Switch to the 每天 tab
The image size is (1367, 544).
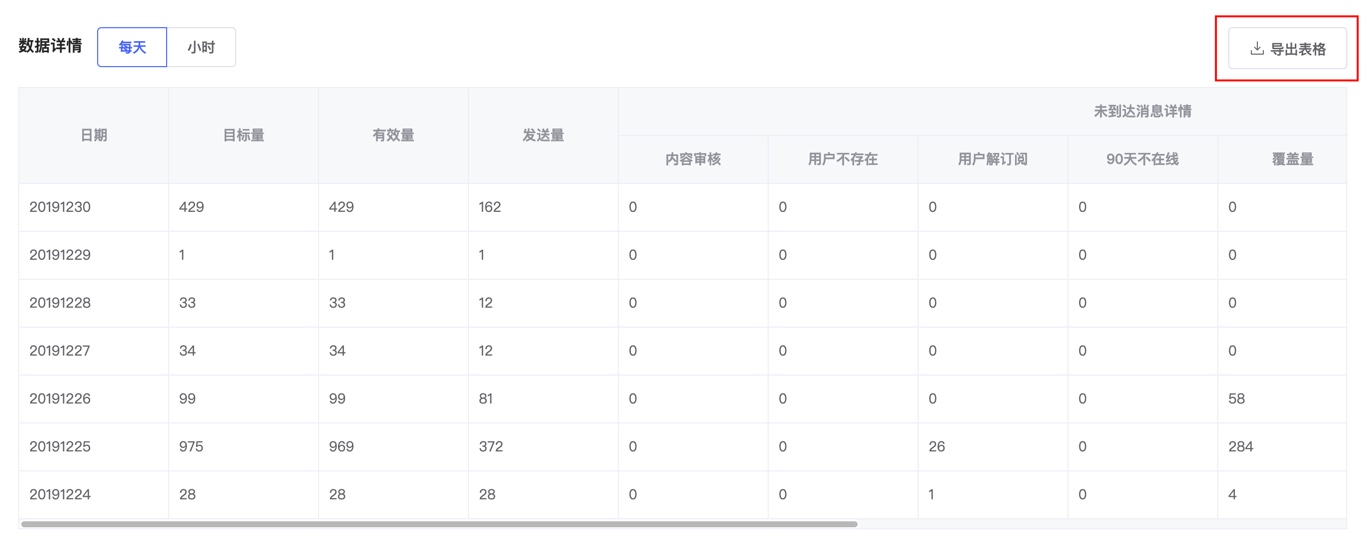point(132,47)
